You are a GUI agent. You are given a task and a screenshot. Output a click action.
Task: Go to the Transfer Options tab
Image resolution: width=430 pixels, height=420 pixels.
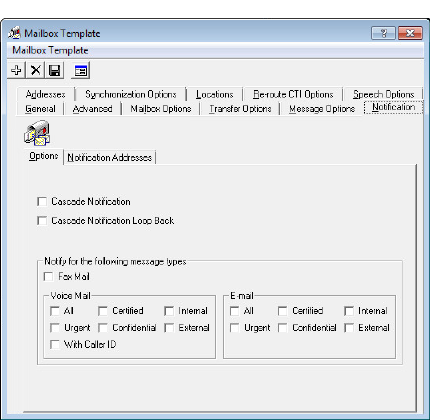(x=240, y=109)
